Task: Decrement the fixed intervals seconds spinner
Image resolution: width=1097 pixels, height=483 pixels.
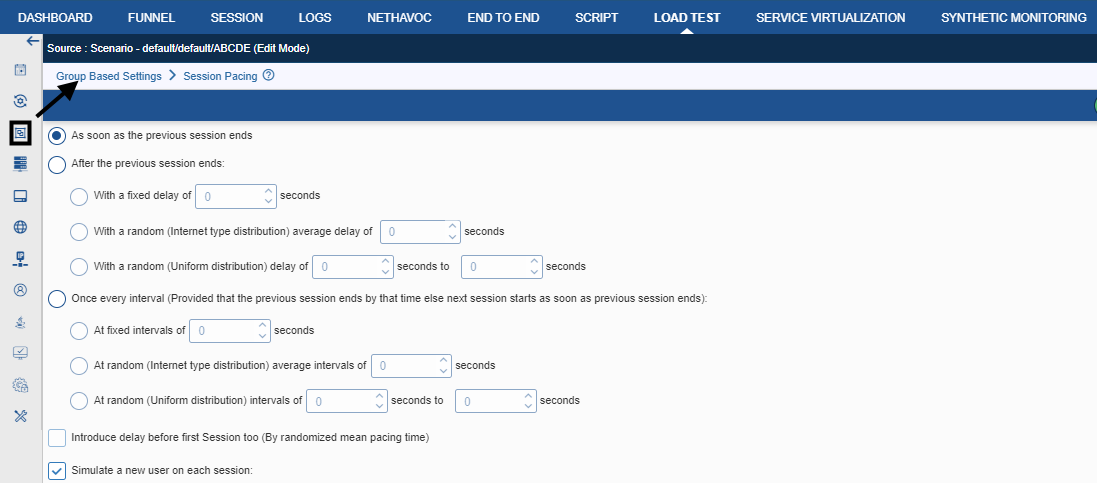Action: click(x=262, y=336)
